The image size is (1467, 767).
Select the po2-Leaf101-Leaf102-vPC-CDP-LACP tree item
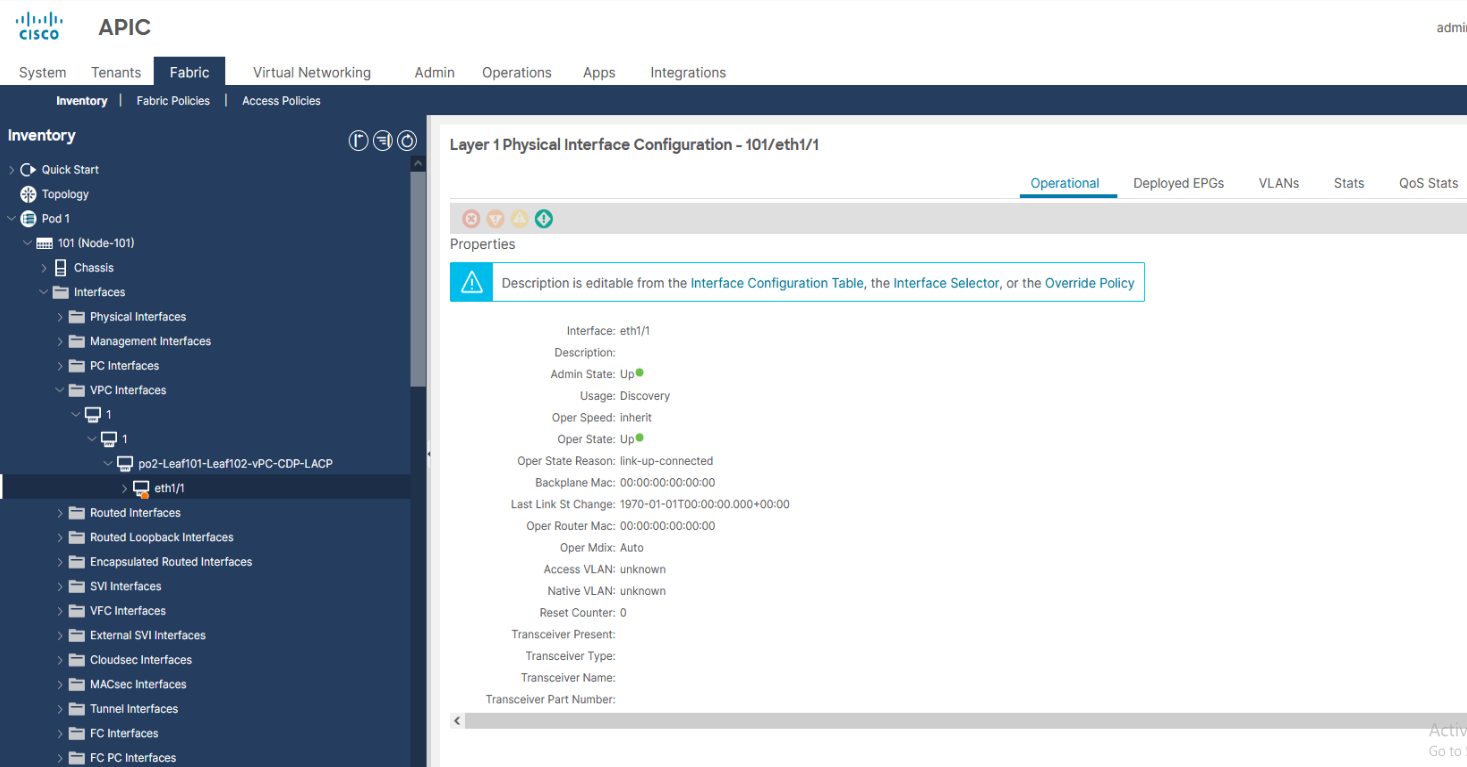235,464
